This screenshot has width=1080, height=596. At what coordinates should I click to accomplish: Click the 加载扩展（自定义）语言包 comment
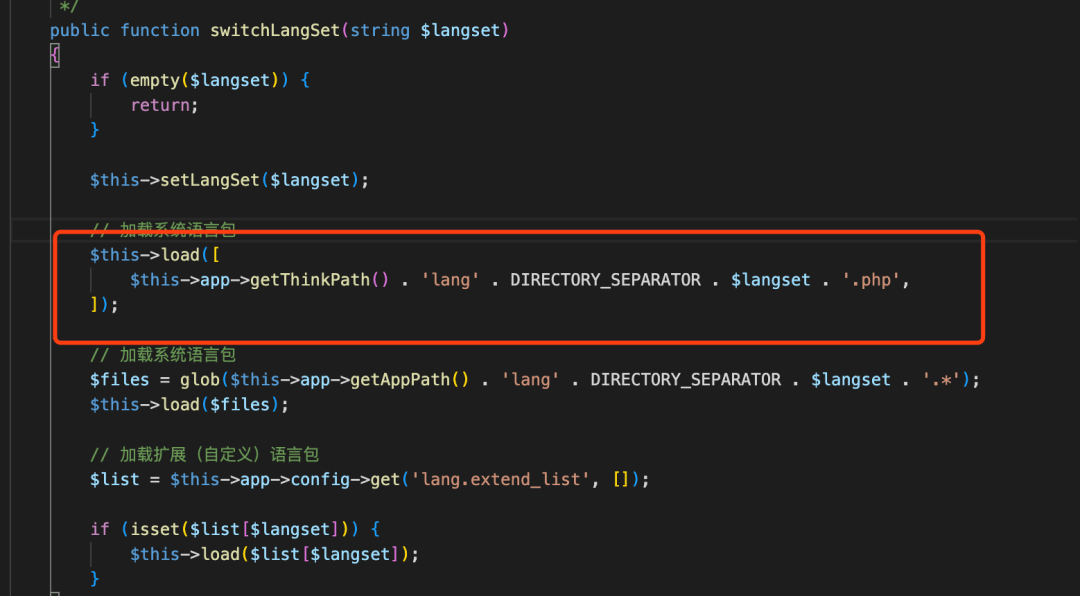(x=219, y=454)
